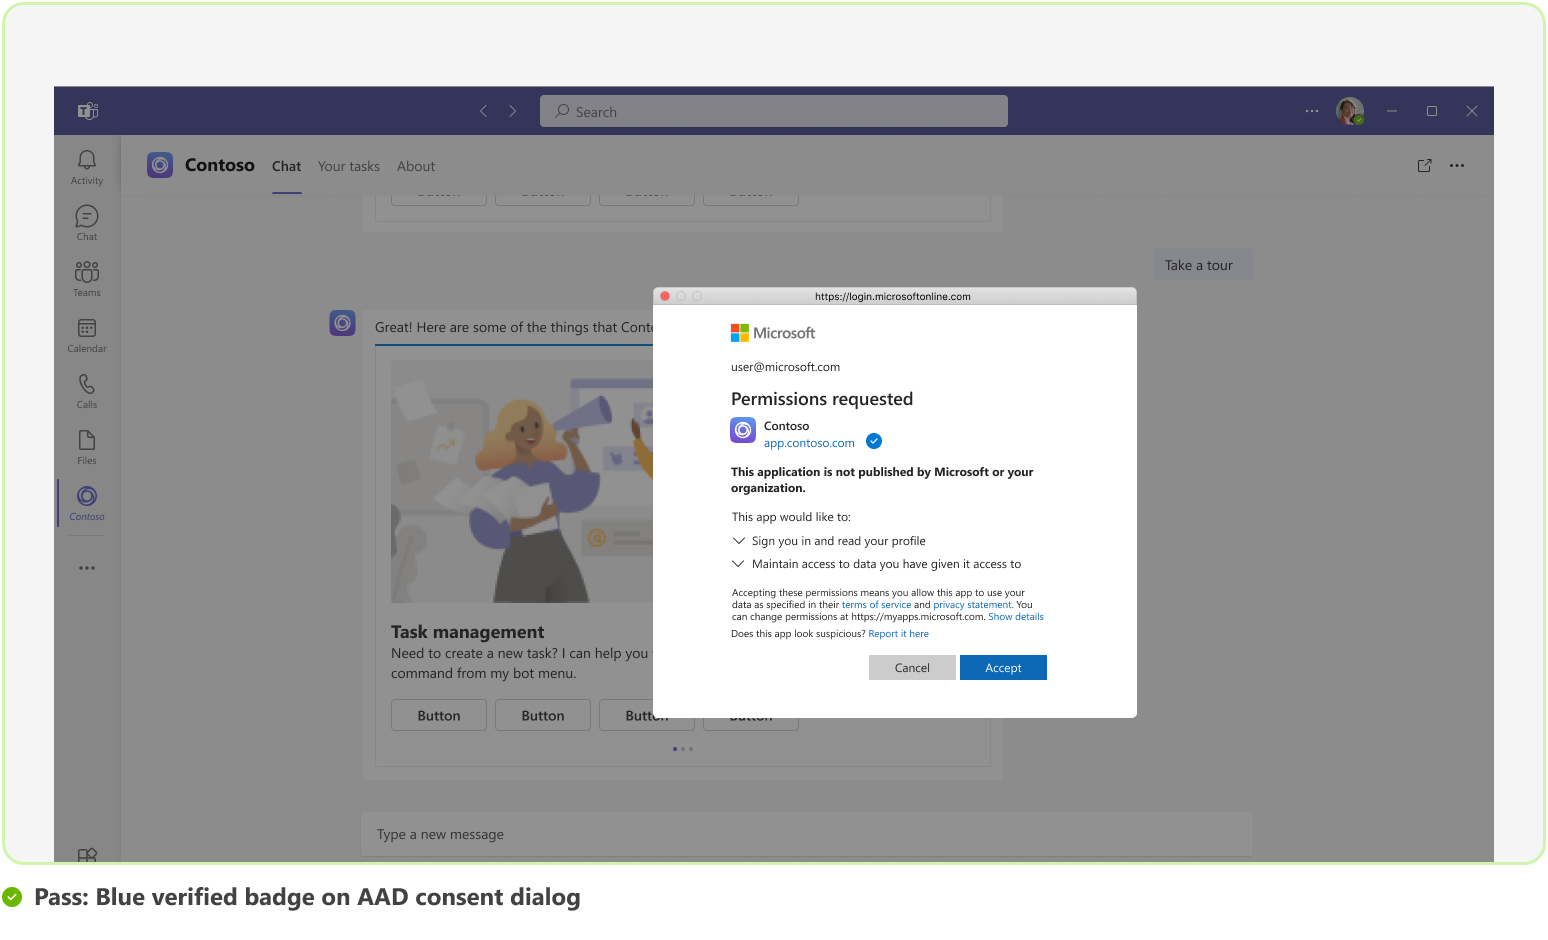Minimize the Teams window
Image resolution: width=1548 pixels, height=940 pixels.
pos(1392,111)
